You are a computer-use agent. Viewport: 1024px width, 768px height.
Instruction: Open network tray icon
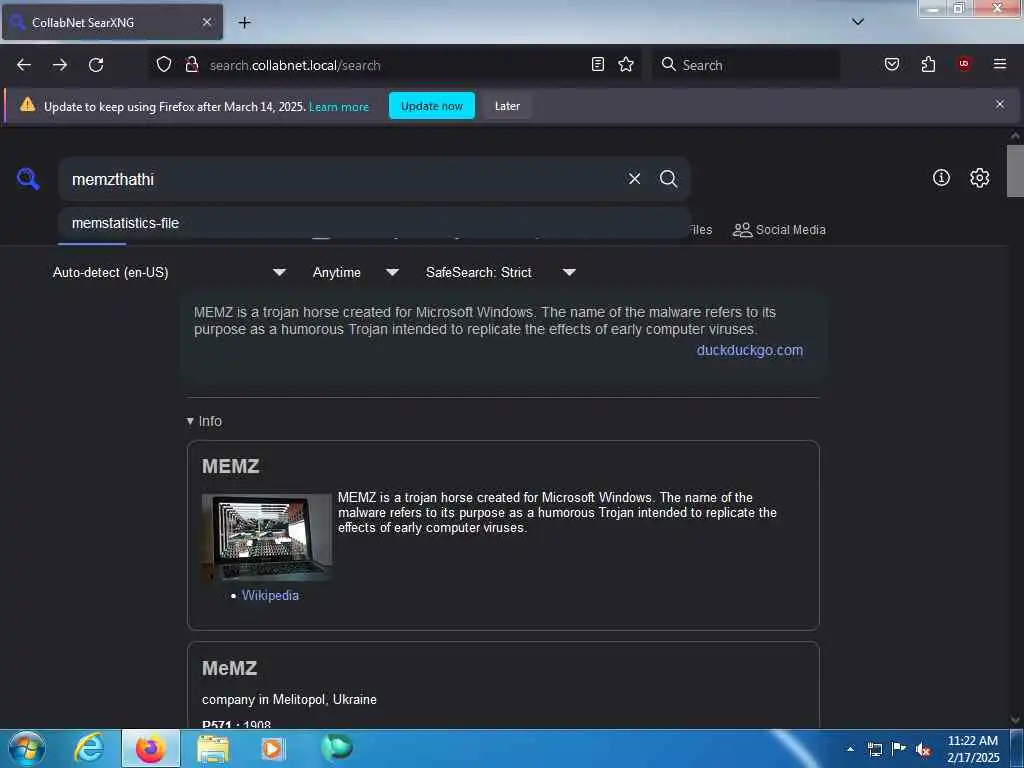click(x=874, y=749)
